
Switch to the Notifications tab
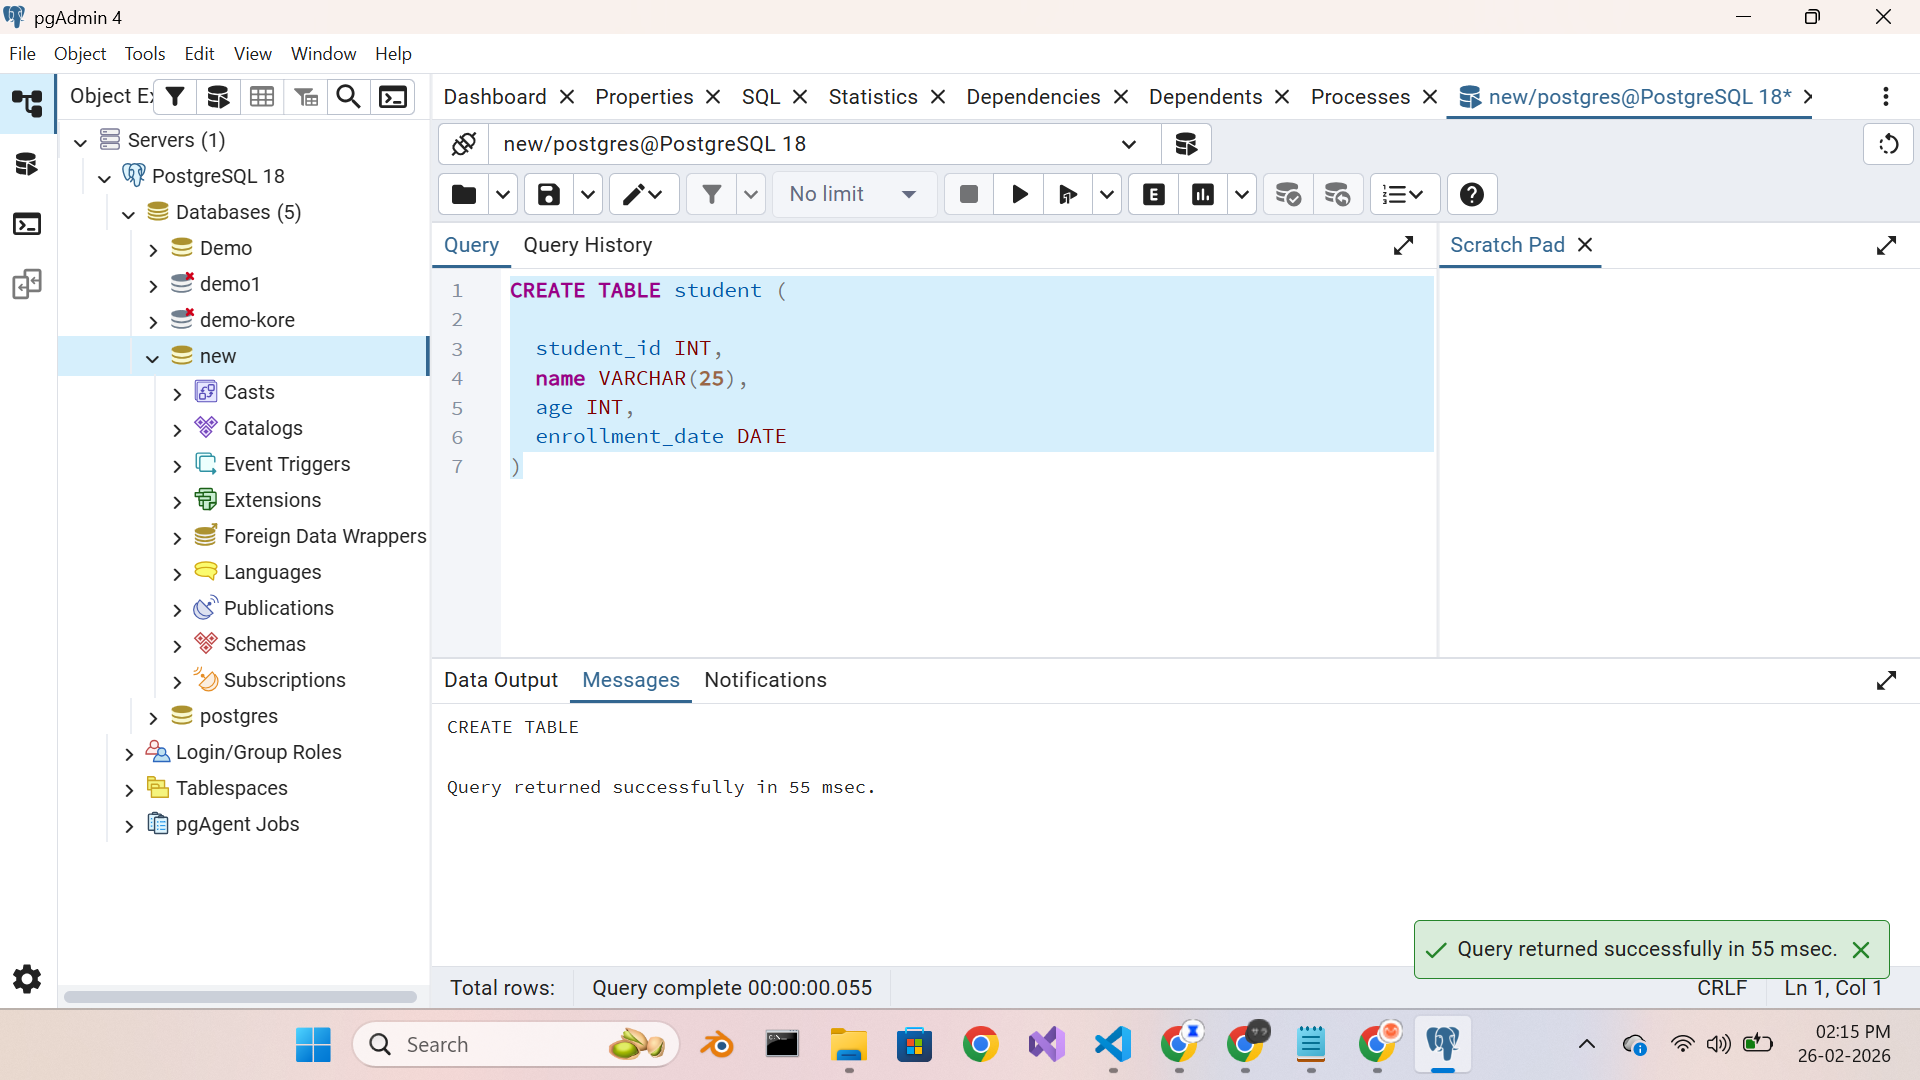point(765,680)
